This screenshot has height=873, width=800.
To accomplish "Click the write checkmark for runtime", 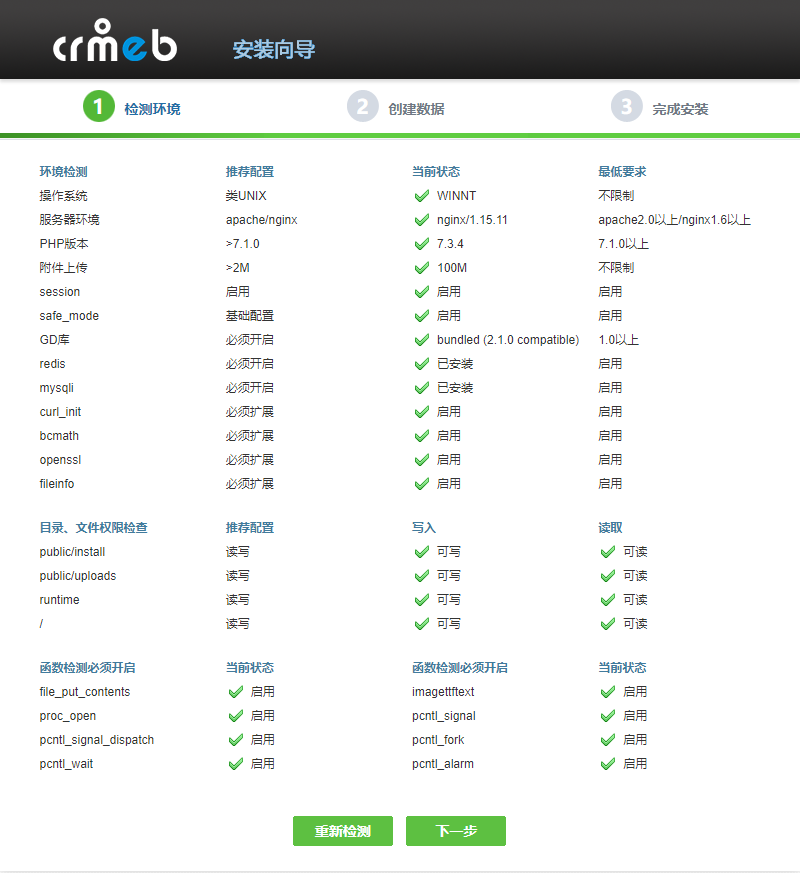I will [422, 600].
